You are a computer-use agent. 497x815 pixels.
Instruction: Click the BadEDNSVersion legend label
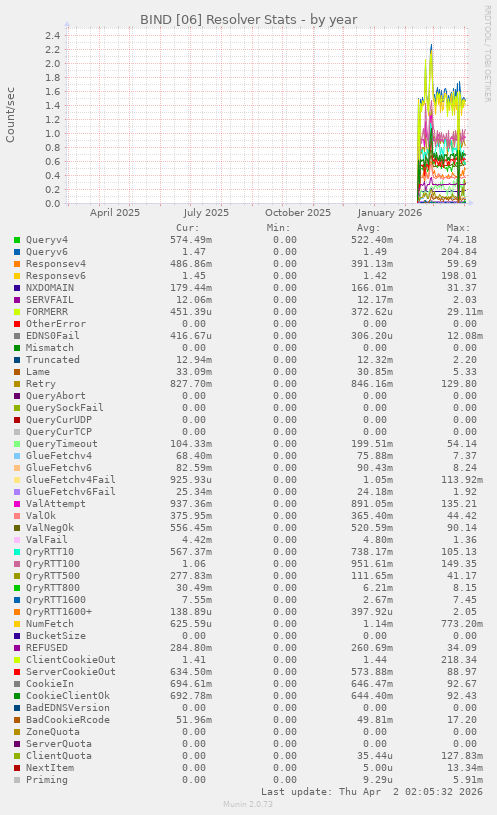68,708
